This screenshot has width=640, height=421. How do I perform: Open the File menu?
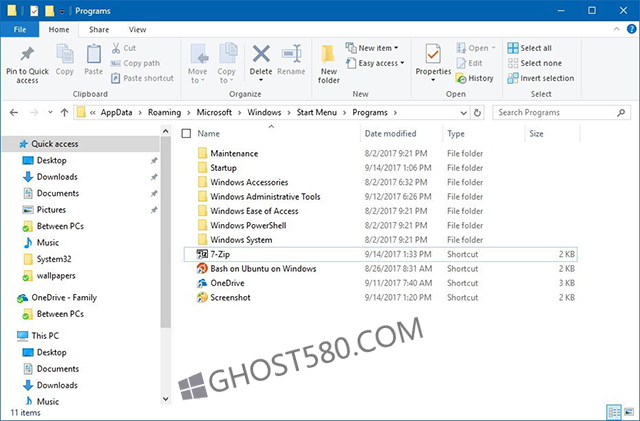20,29
